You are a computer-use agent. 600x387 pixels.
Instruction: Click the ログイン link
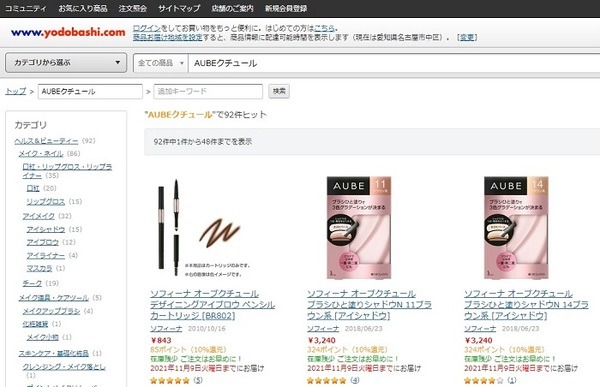pyautogui.click(x=147, y=28)
